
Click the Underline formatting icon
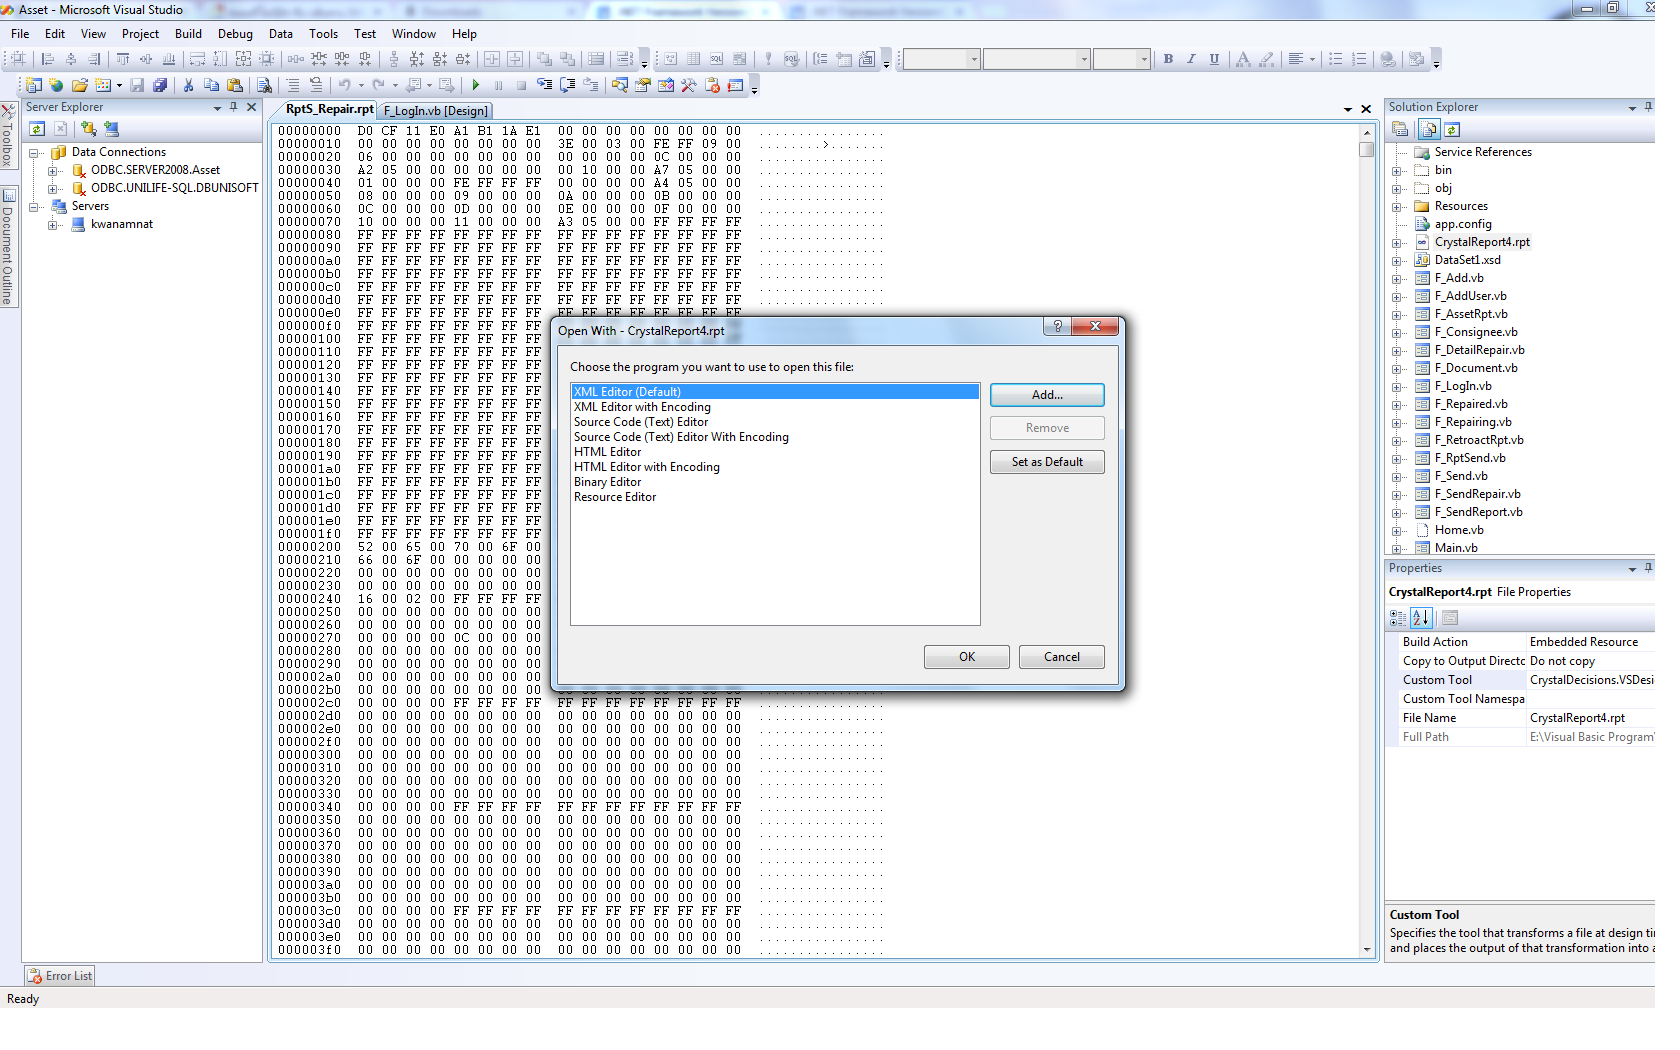1214,59
